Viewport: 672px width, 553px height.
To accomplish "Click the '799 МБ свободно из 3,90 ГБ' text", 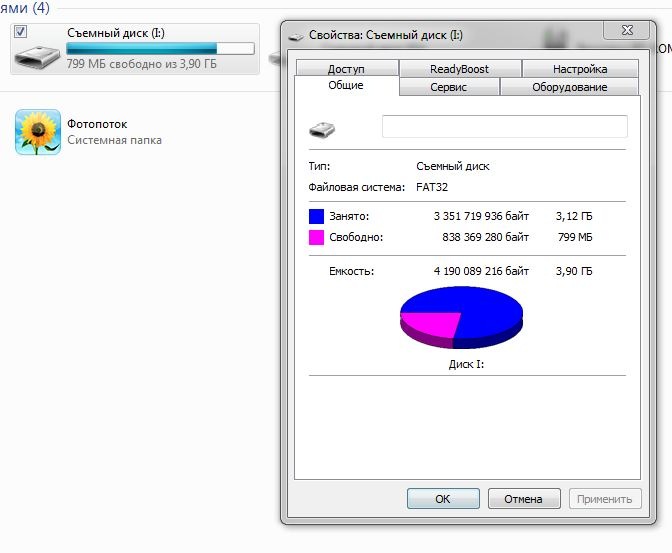I will point(142,64).
